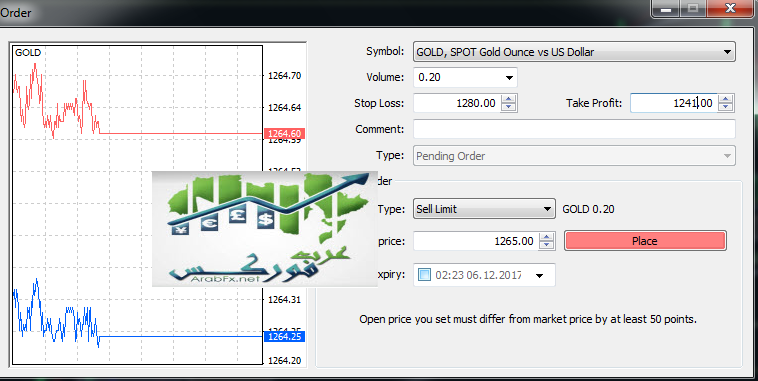Decrease Stop Loss with down arrow

coord(508,107)
